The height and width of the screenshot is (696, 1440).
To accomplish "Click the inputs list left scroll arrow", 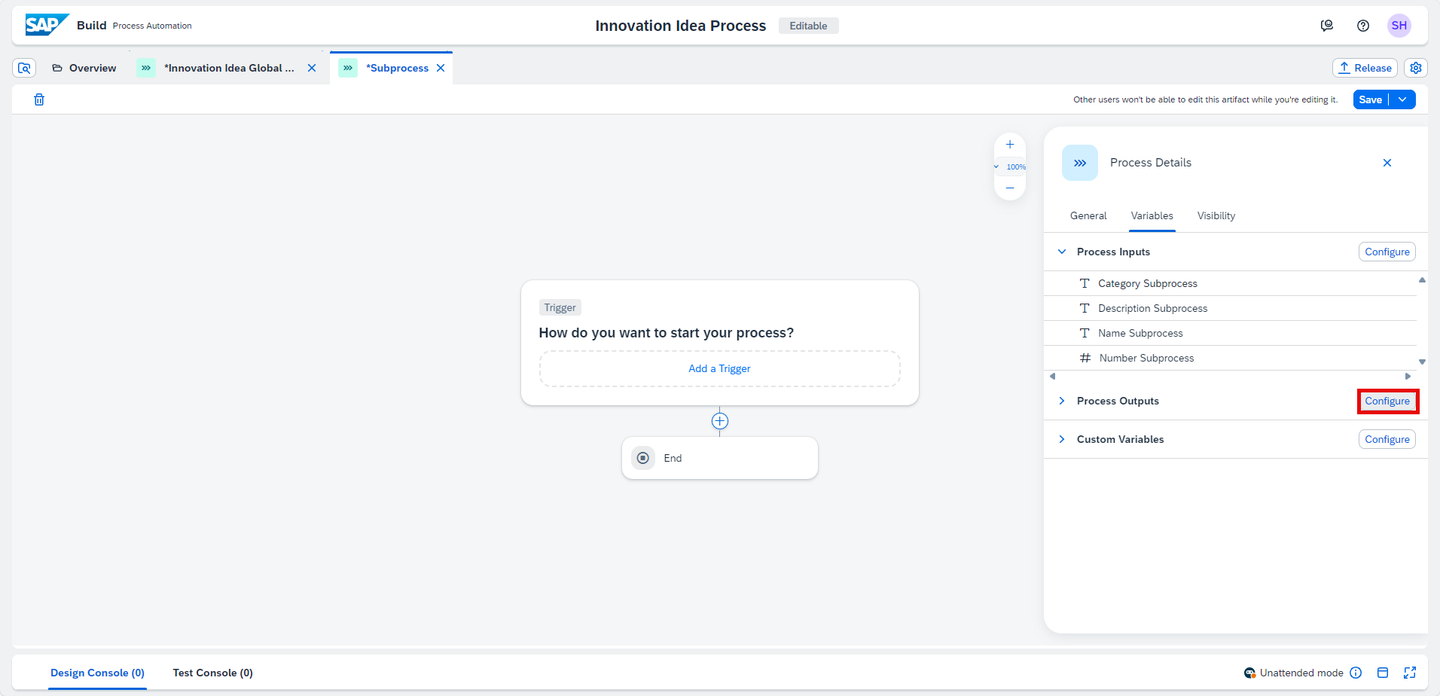I will pyautogui.click(x=1052, y=377).
